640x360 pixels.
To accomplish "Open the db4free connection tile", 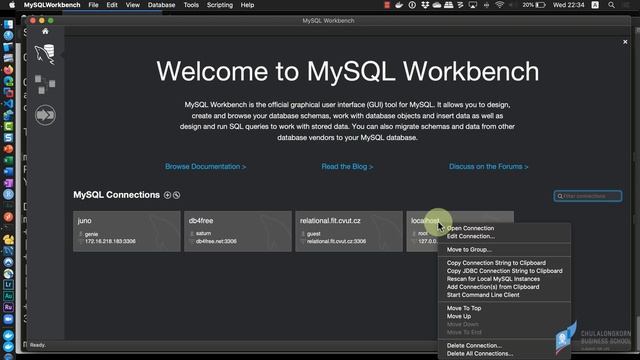I will coord(238,231).
